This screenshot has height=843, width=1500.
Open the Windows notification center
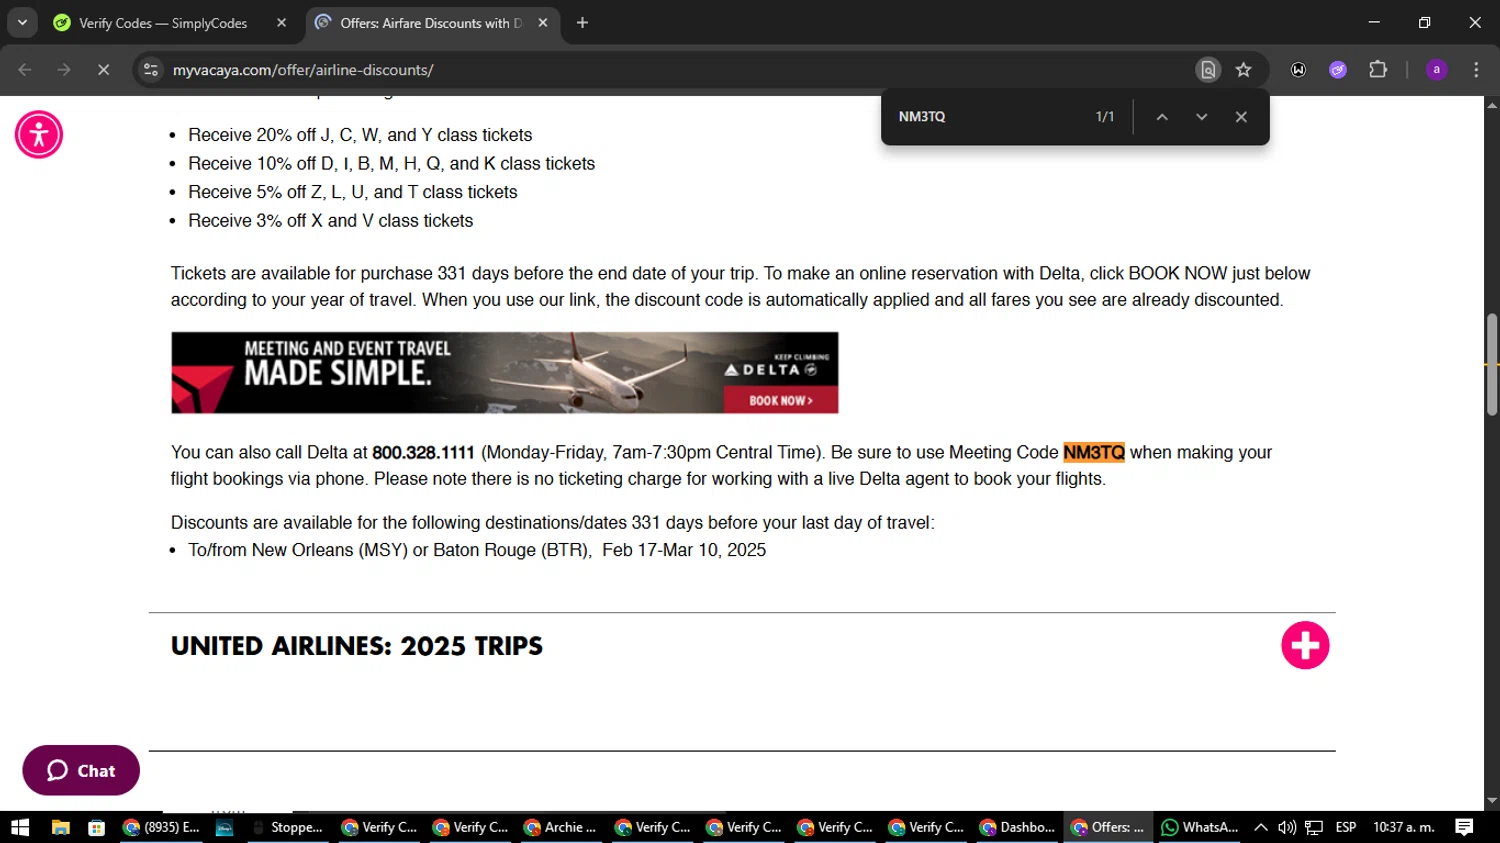pos(1464,827)
